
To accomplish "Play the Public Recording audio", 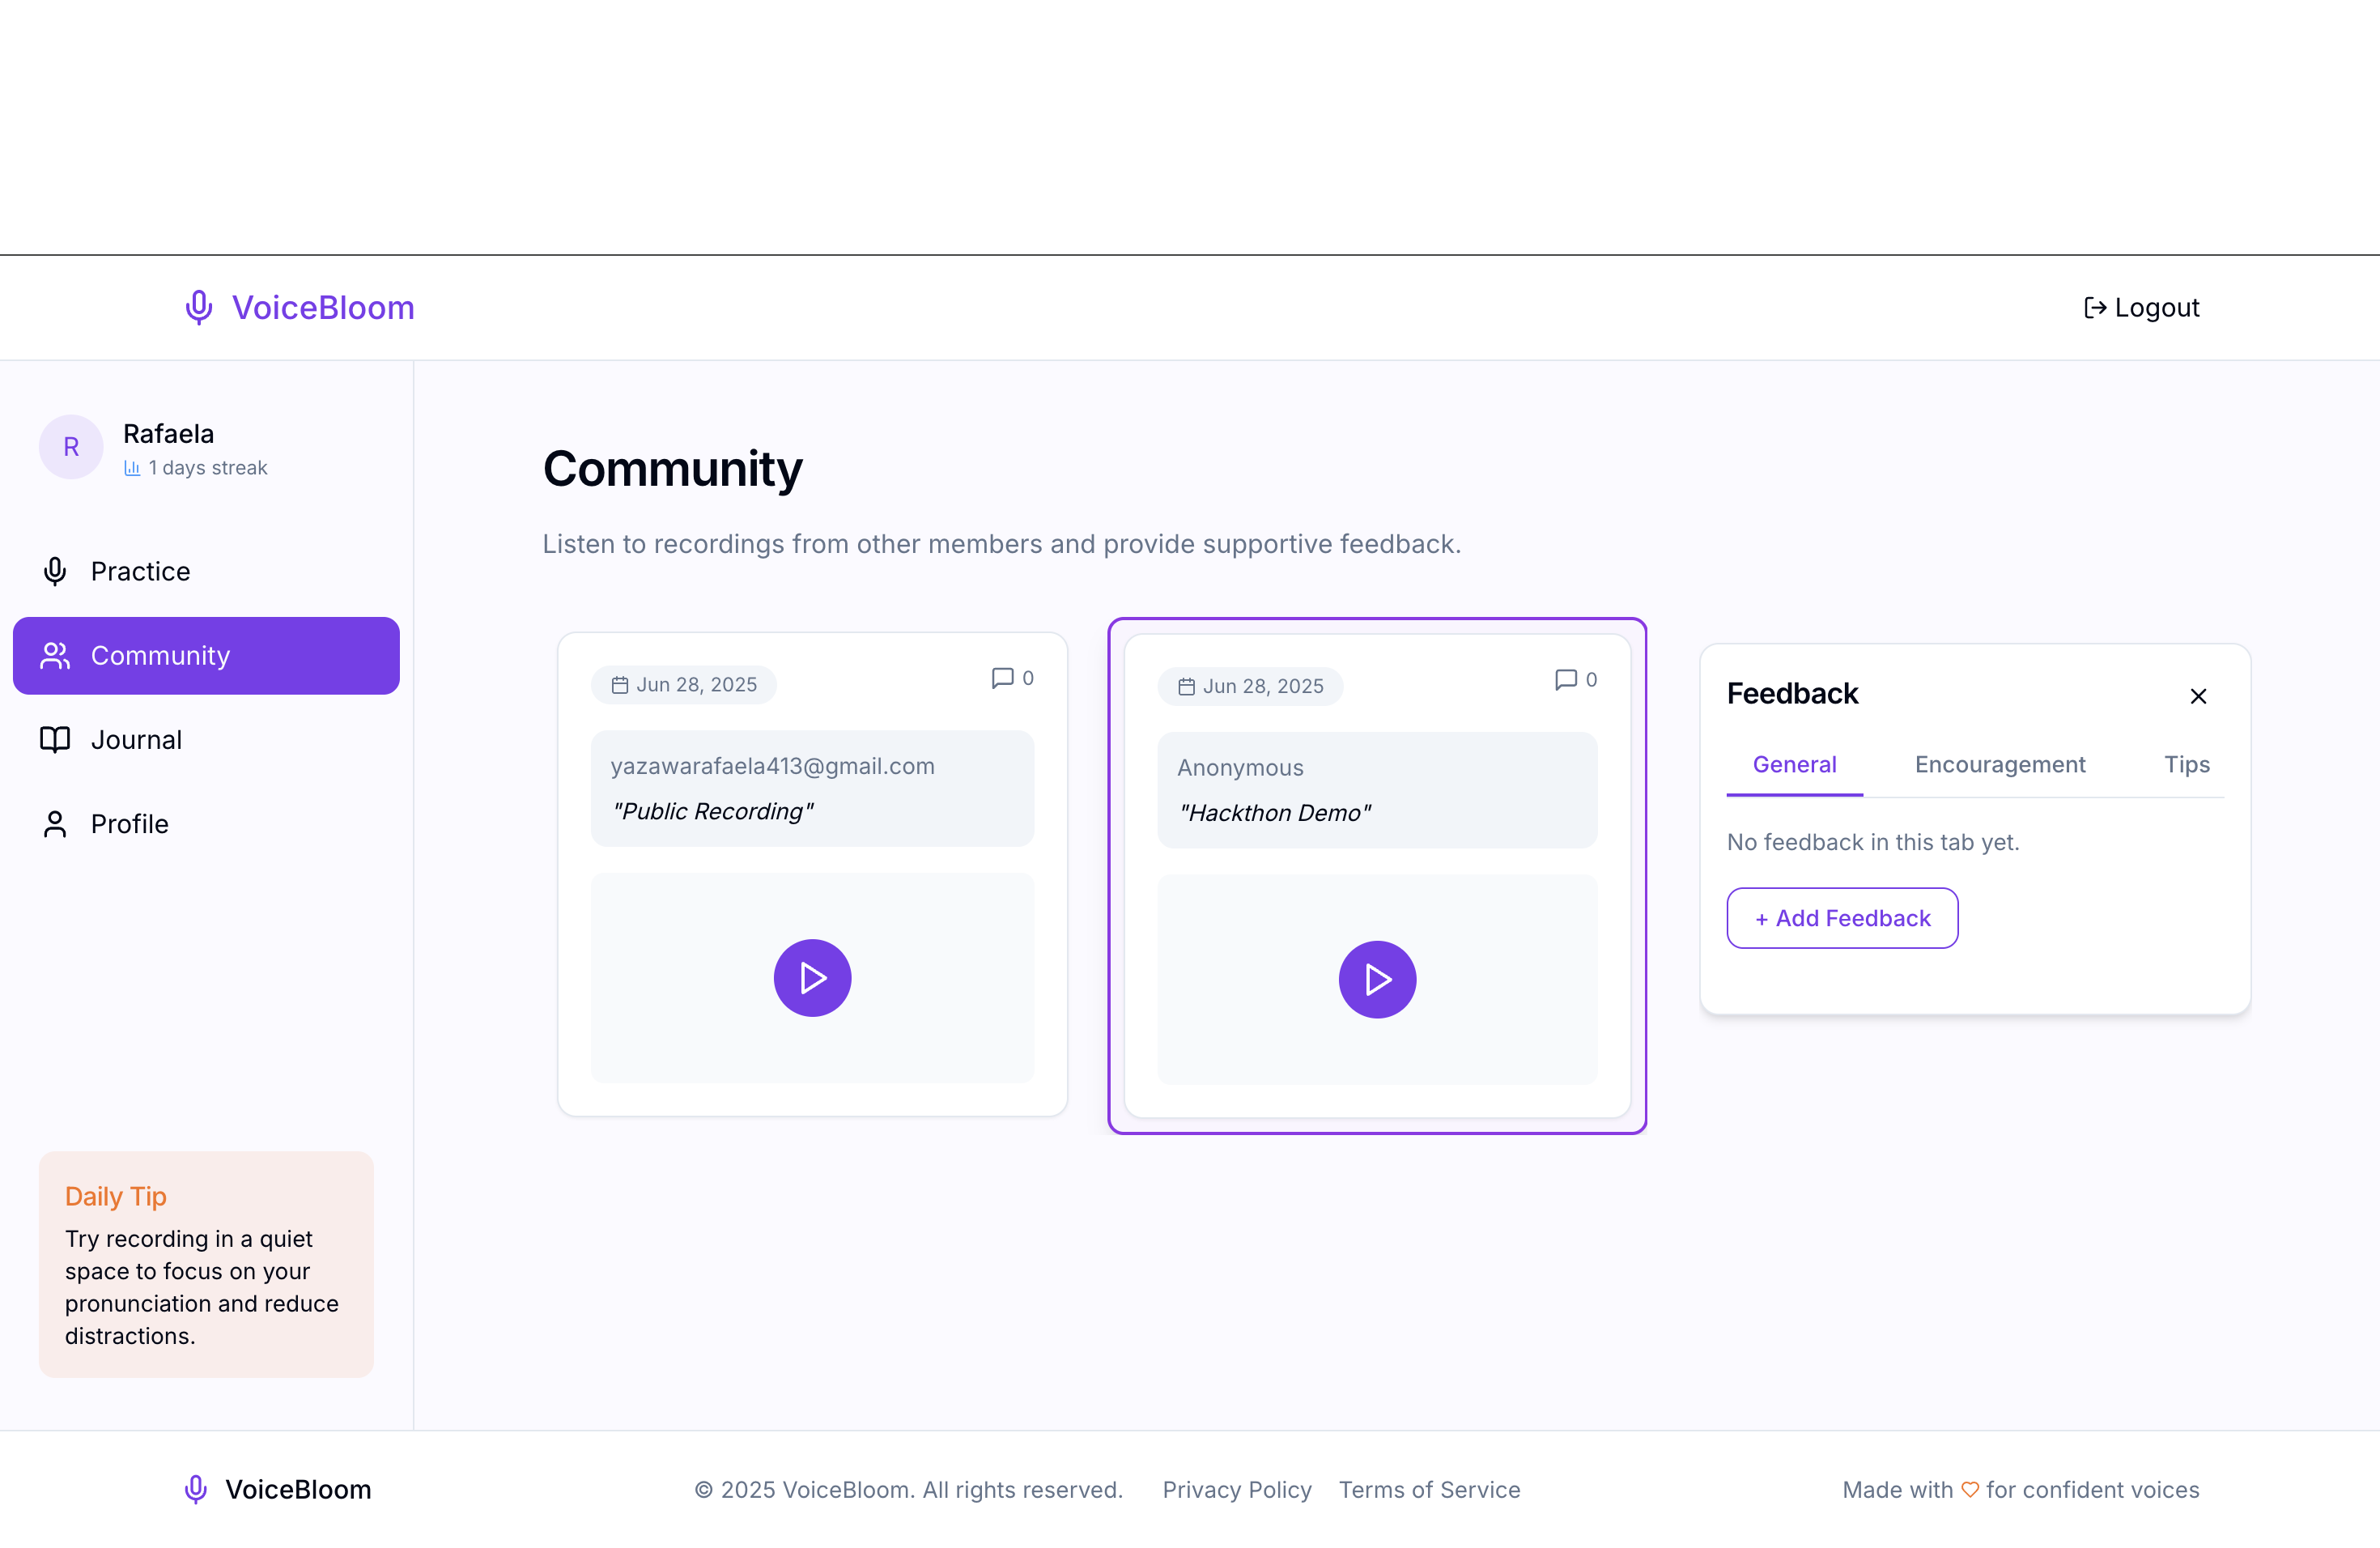I will coord(812,977).
